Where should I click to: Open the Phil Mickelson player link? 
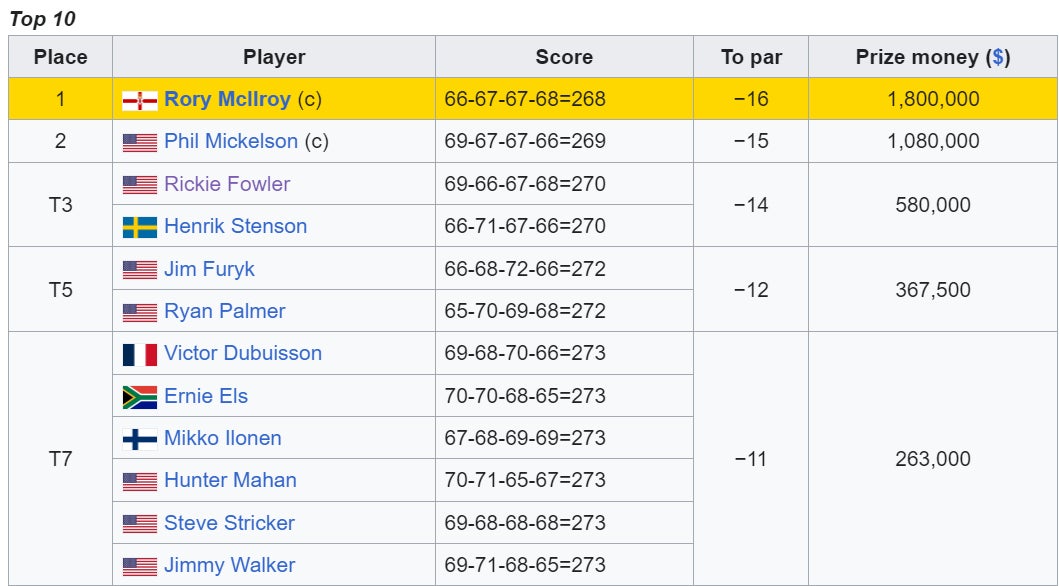(230, 141)
